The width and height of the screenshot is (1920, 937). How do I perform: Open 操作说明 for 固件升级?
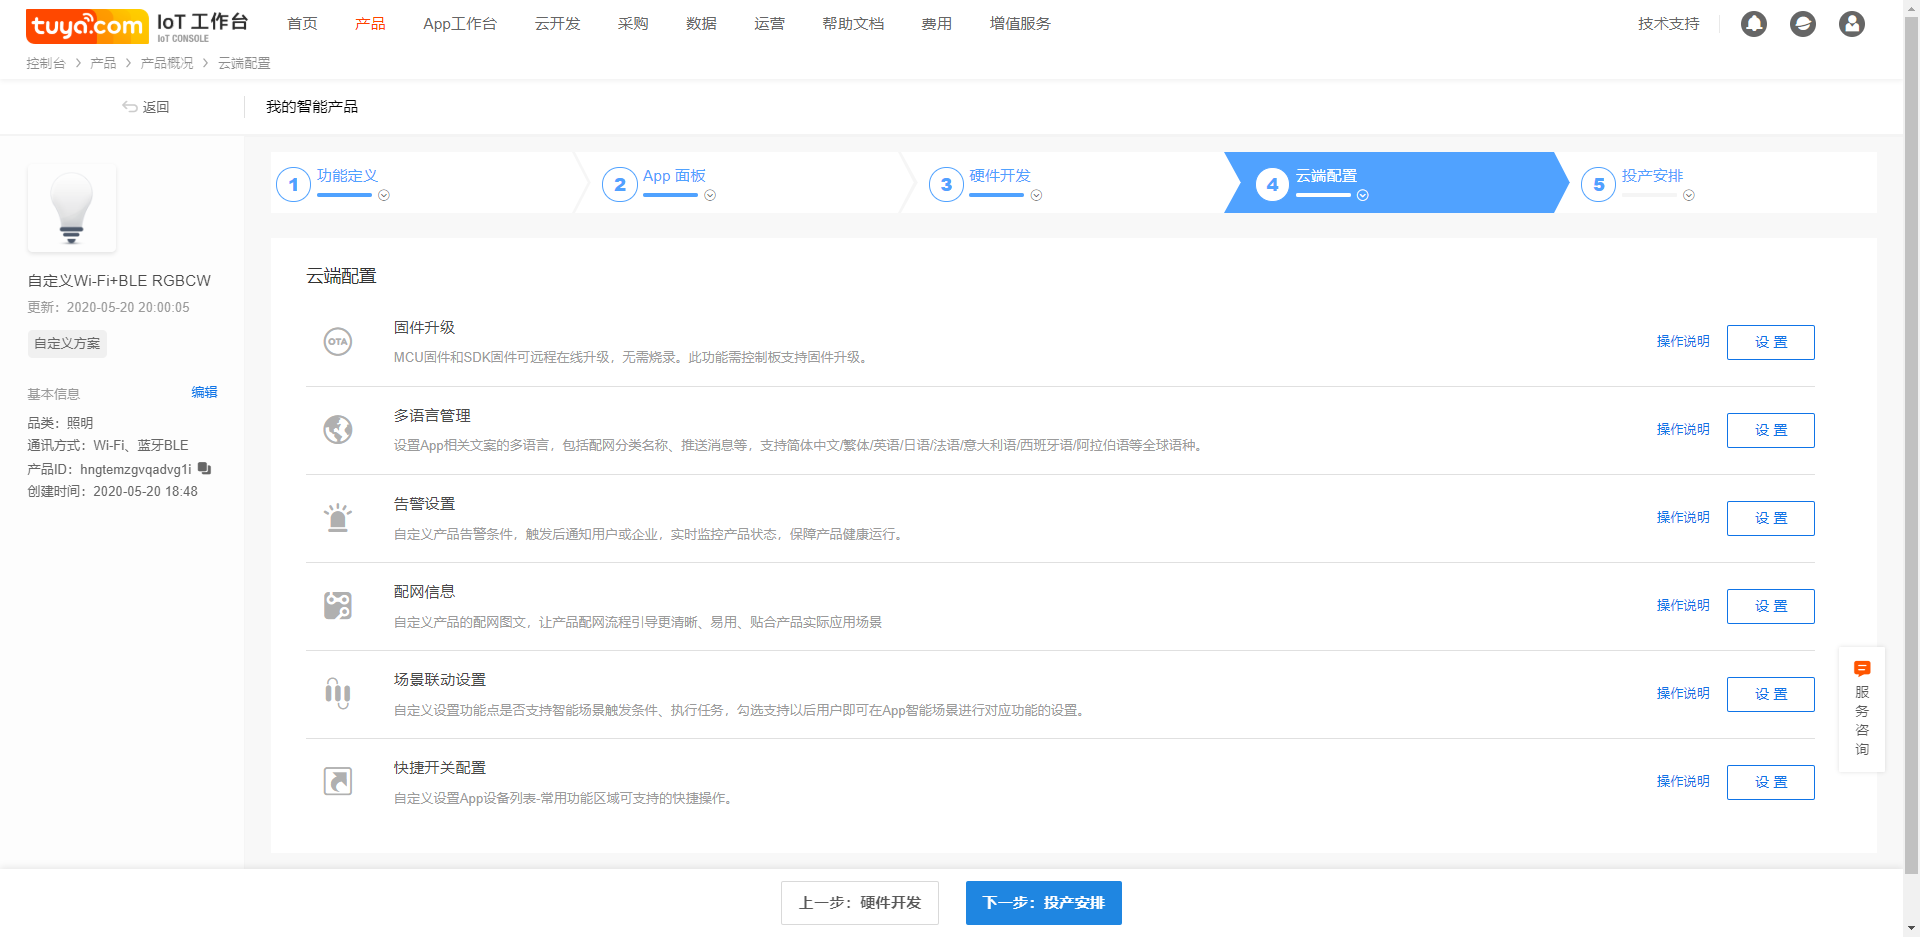point(1683,342)
